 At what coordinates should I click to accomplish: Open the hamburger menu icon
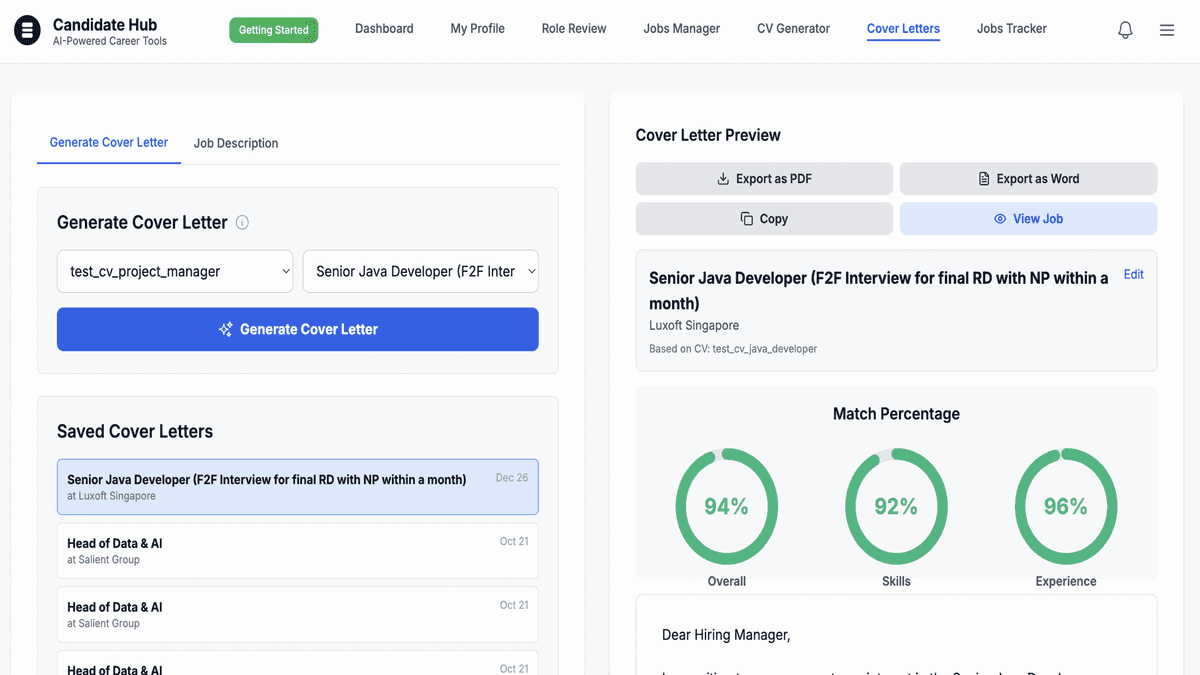(x=1167, y=30)
